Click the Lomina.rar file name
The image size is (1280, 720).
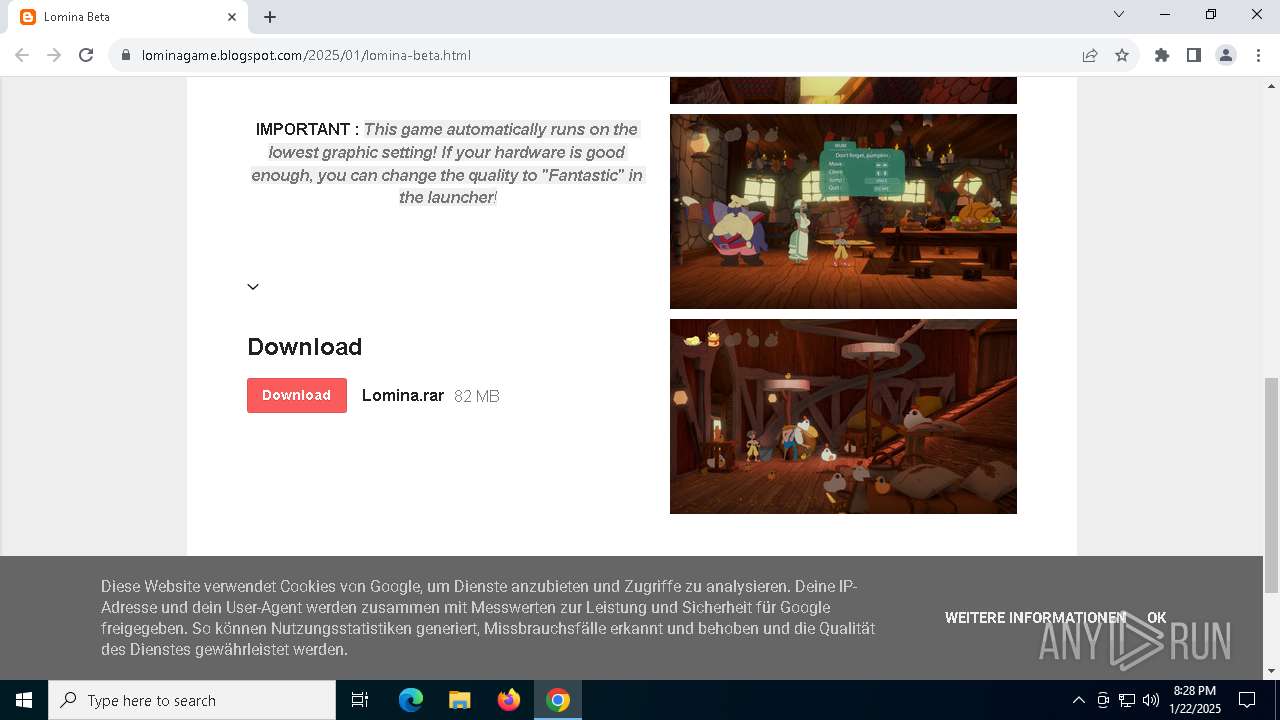[x=403, y=395]
